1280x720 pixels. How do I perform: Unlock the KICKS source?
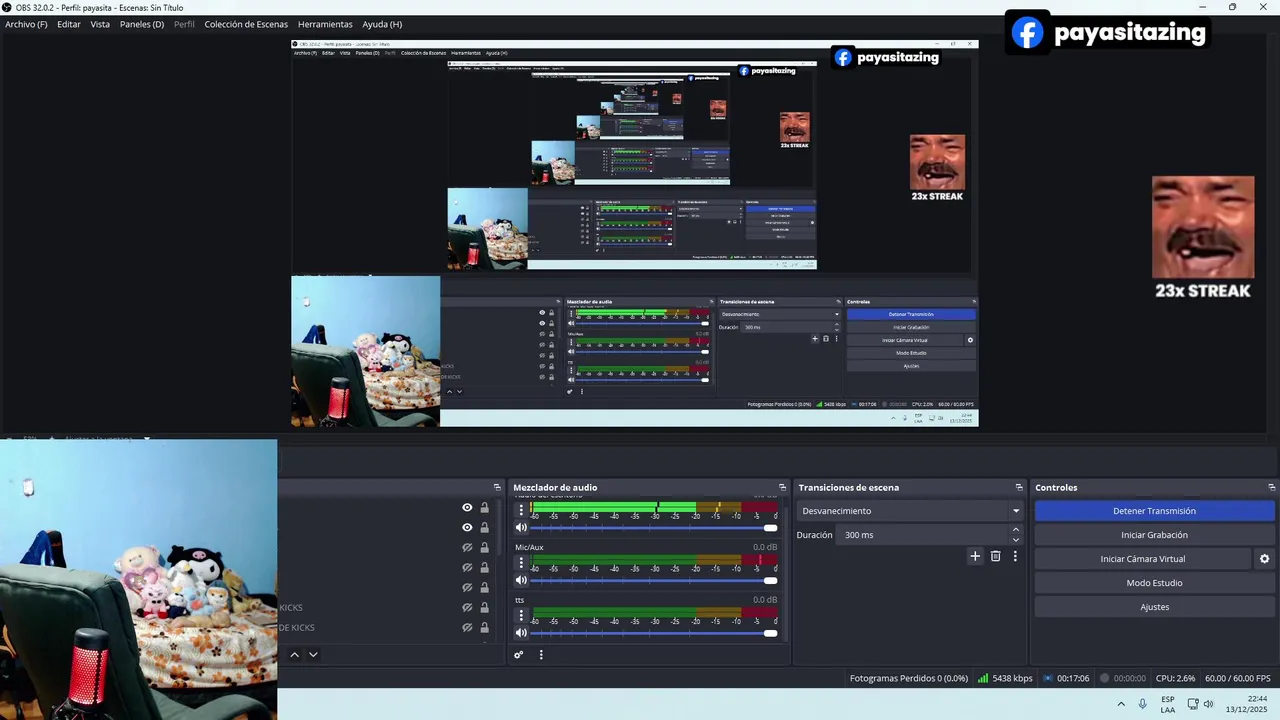pyautogui.click(x=485, y=608)
